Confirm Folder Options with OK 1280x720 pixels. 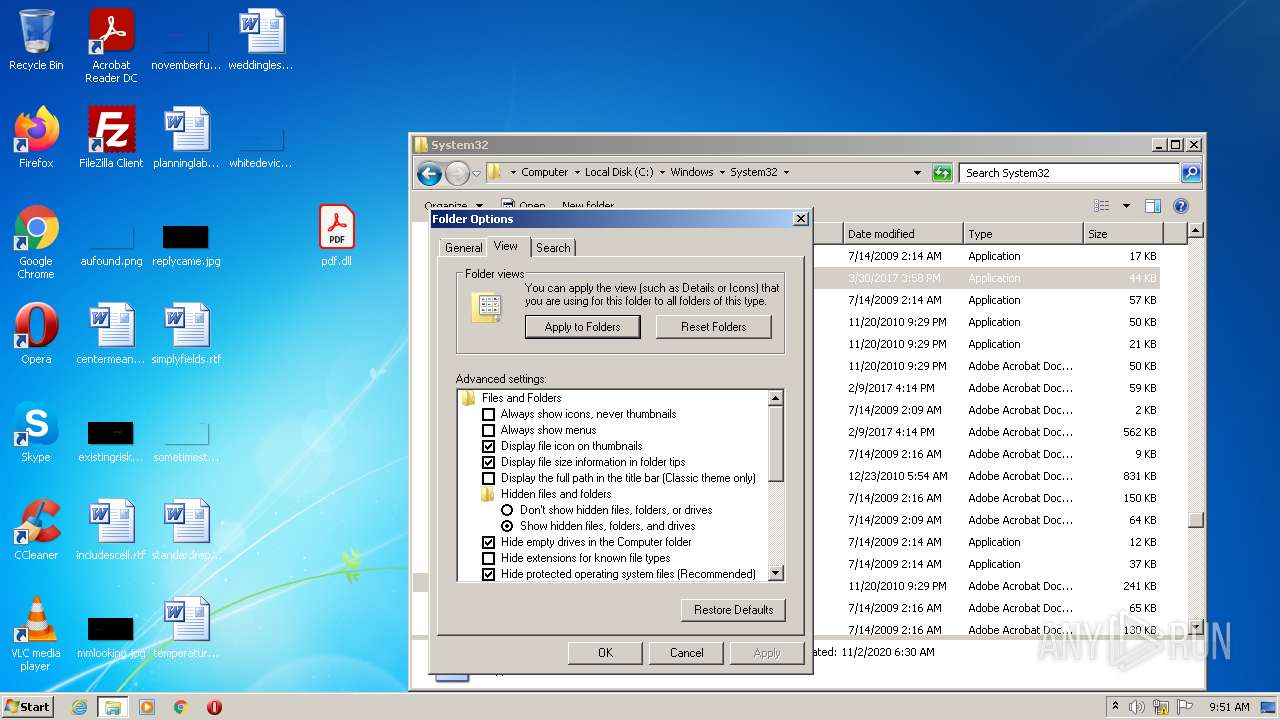[x=605, y=653]
